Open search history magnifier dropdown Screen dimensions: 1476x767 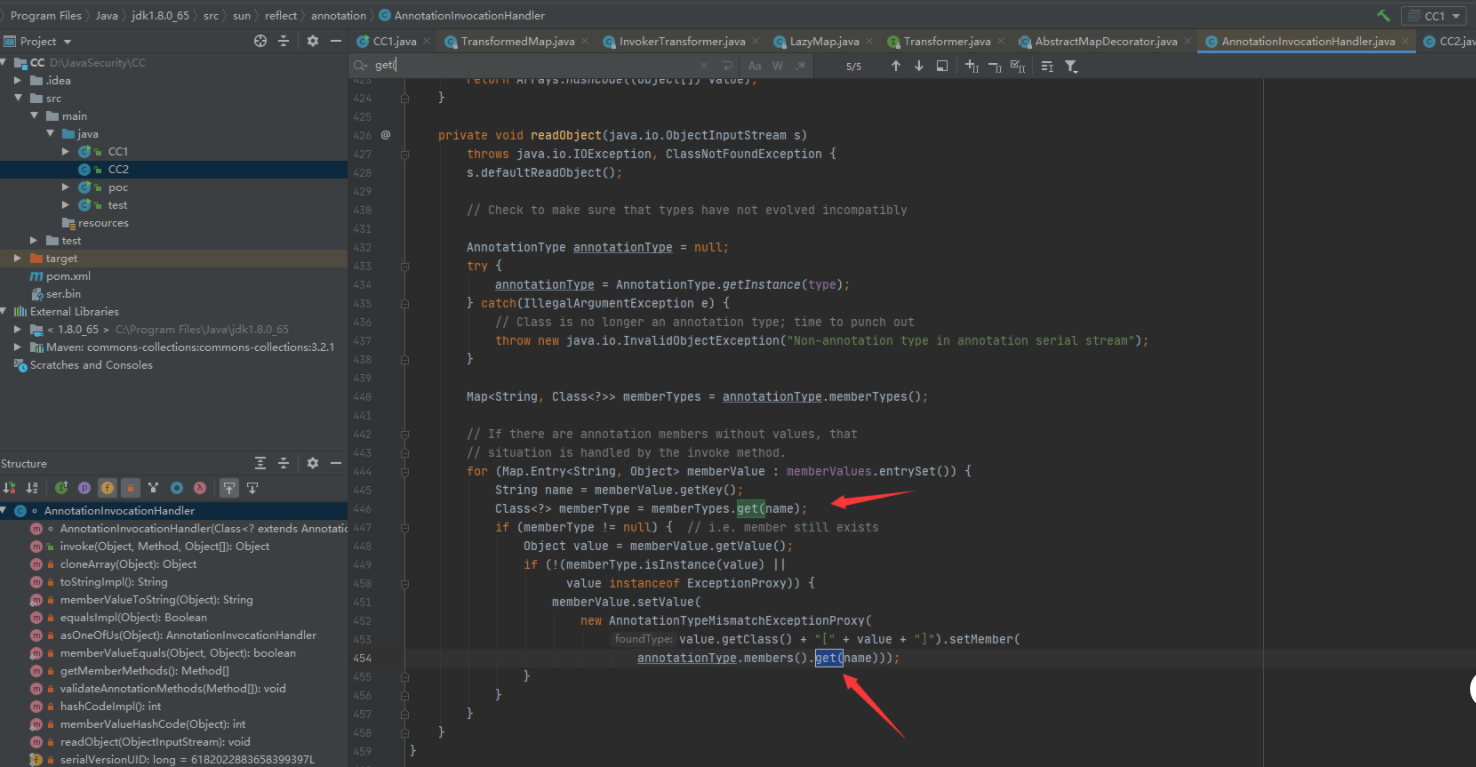point(360,65)
